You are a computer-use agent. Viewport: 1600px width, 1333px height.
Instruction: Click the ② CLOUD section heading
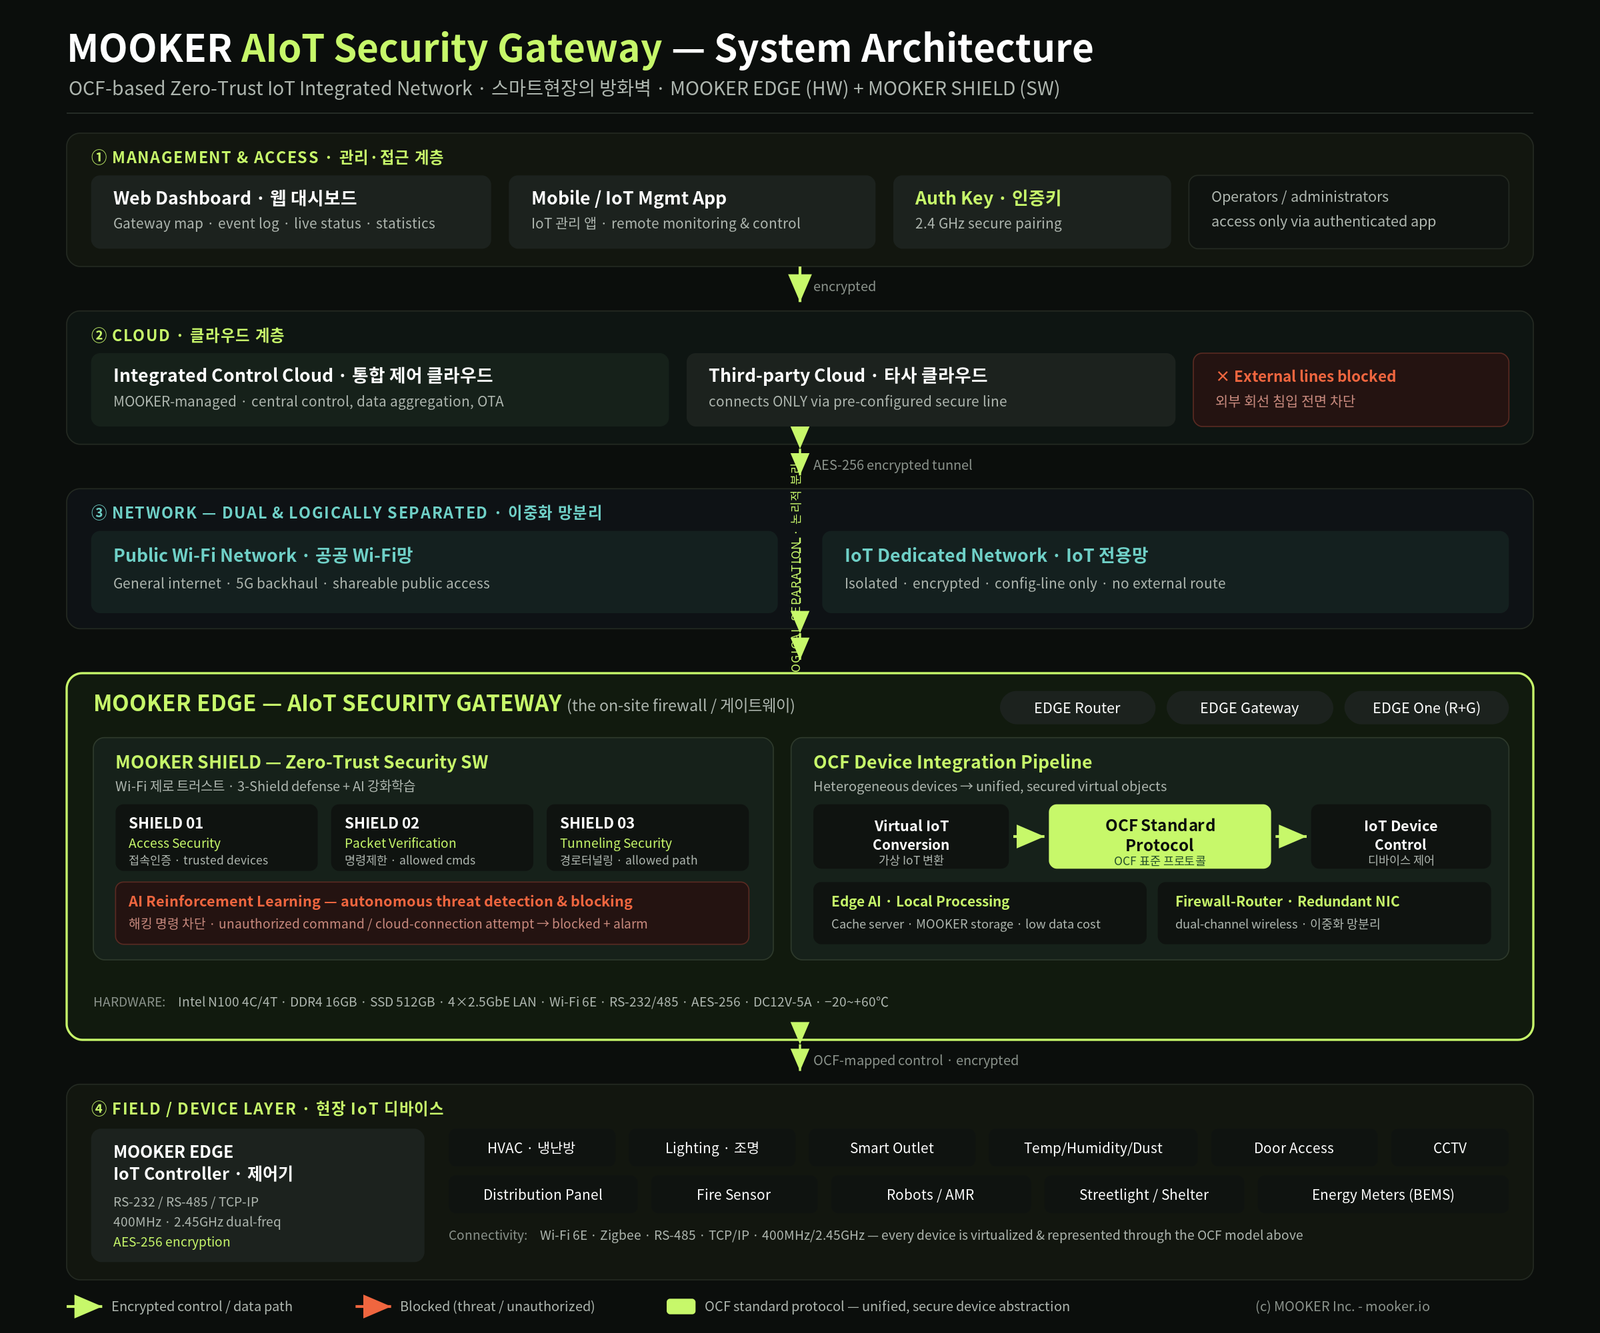pyautogui.click(x=188, y=335)
